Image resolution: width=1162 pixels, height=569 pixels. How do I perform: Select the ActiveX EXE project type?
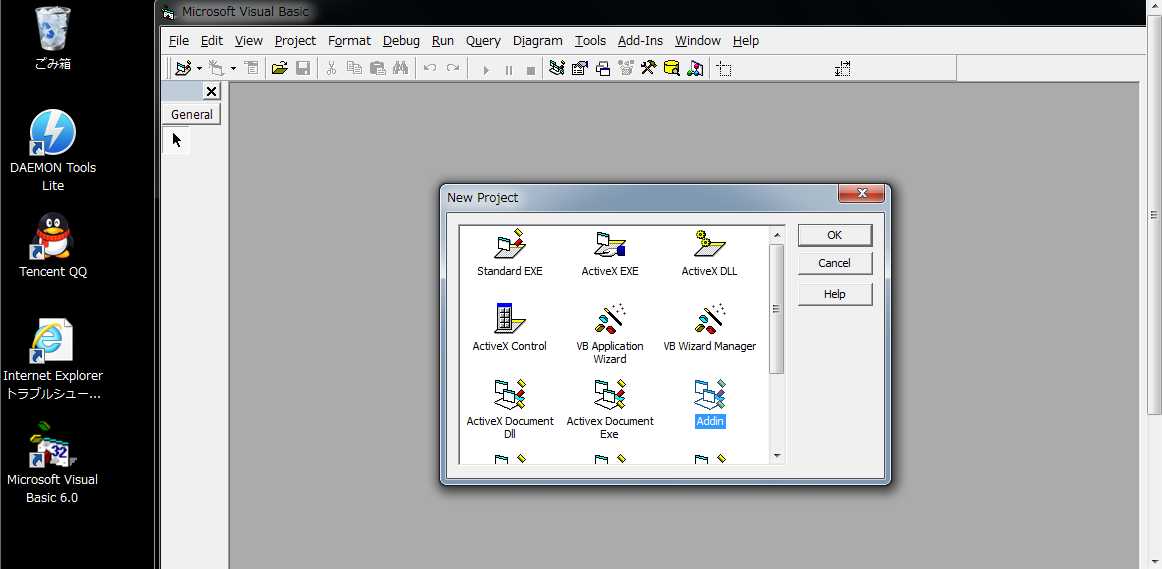click(x=610, y=254)
